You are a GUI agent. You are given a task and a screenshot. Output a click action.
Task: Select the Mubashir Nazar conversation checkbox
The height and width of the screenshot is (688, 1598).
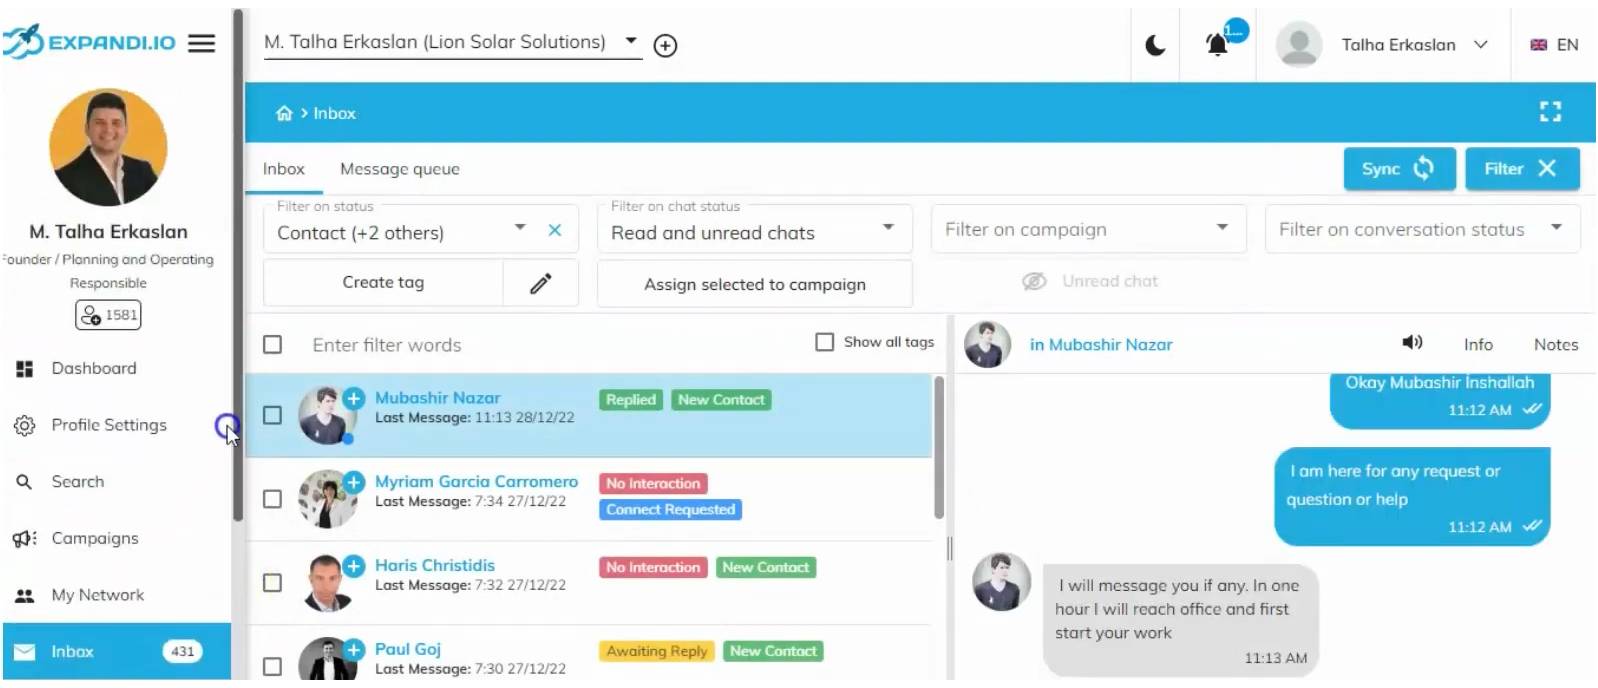pyautogui.click(x=272, y=413)
